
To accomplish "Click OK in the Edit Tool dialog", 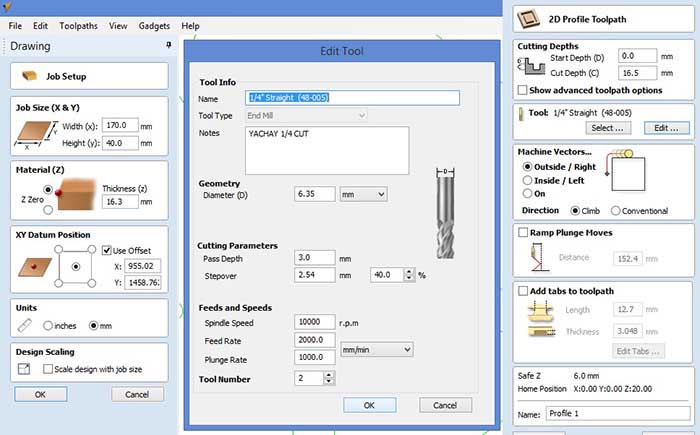I will tap(369, 405).
